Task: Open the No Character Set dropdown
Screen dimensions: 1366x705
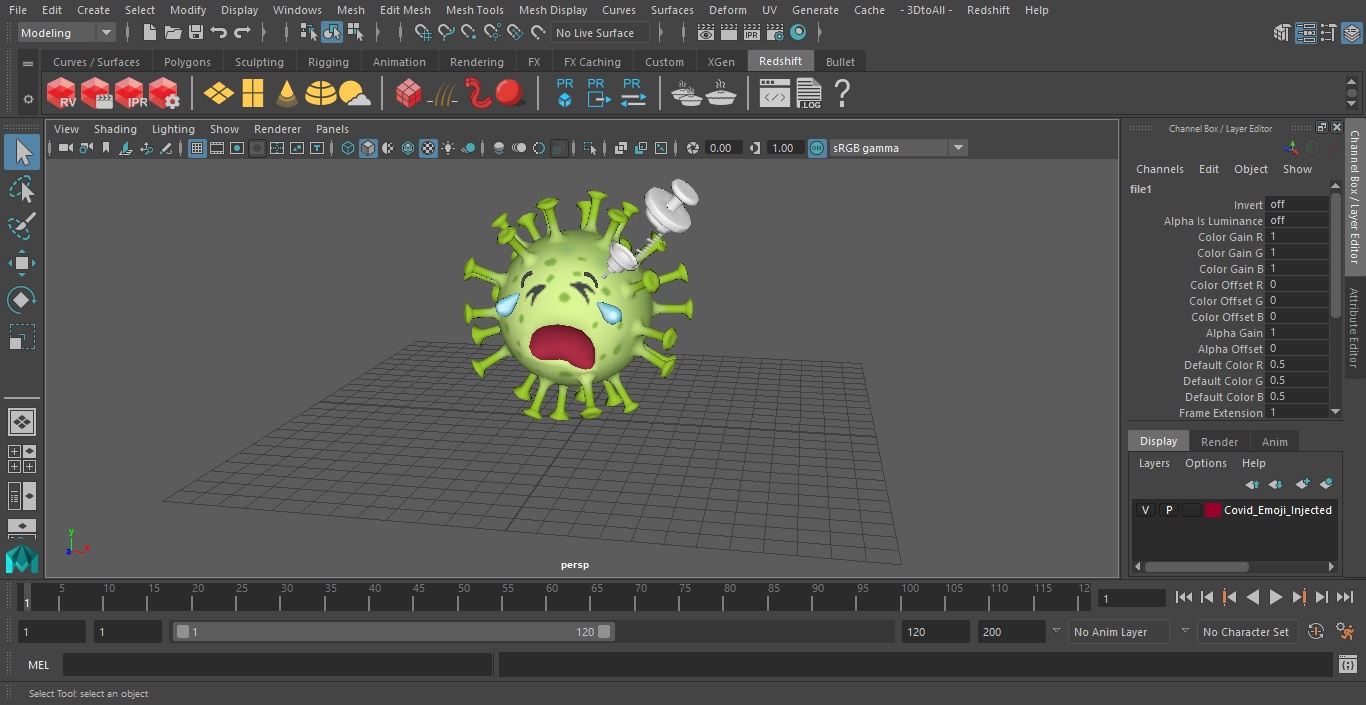Action: tap(1246, 632)
